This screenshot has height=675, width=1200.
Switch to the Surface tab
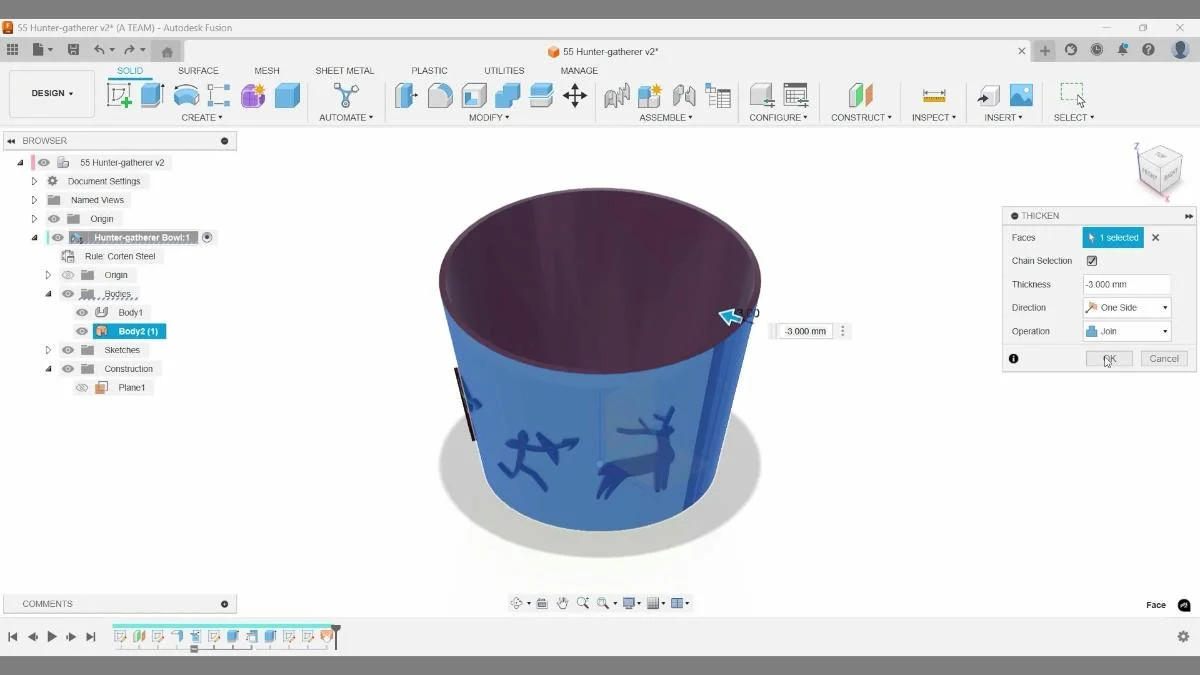coord(198,70)
